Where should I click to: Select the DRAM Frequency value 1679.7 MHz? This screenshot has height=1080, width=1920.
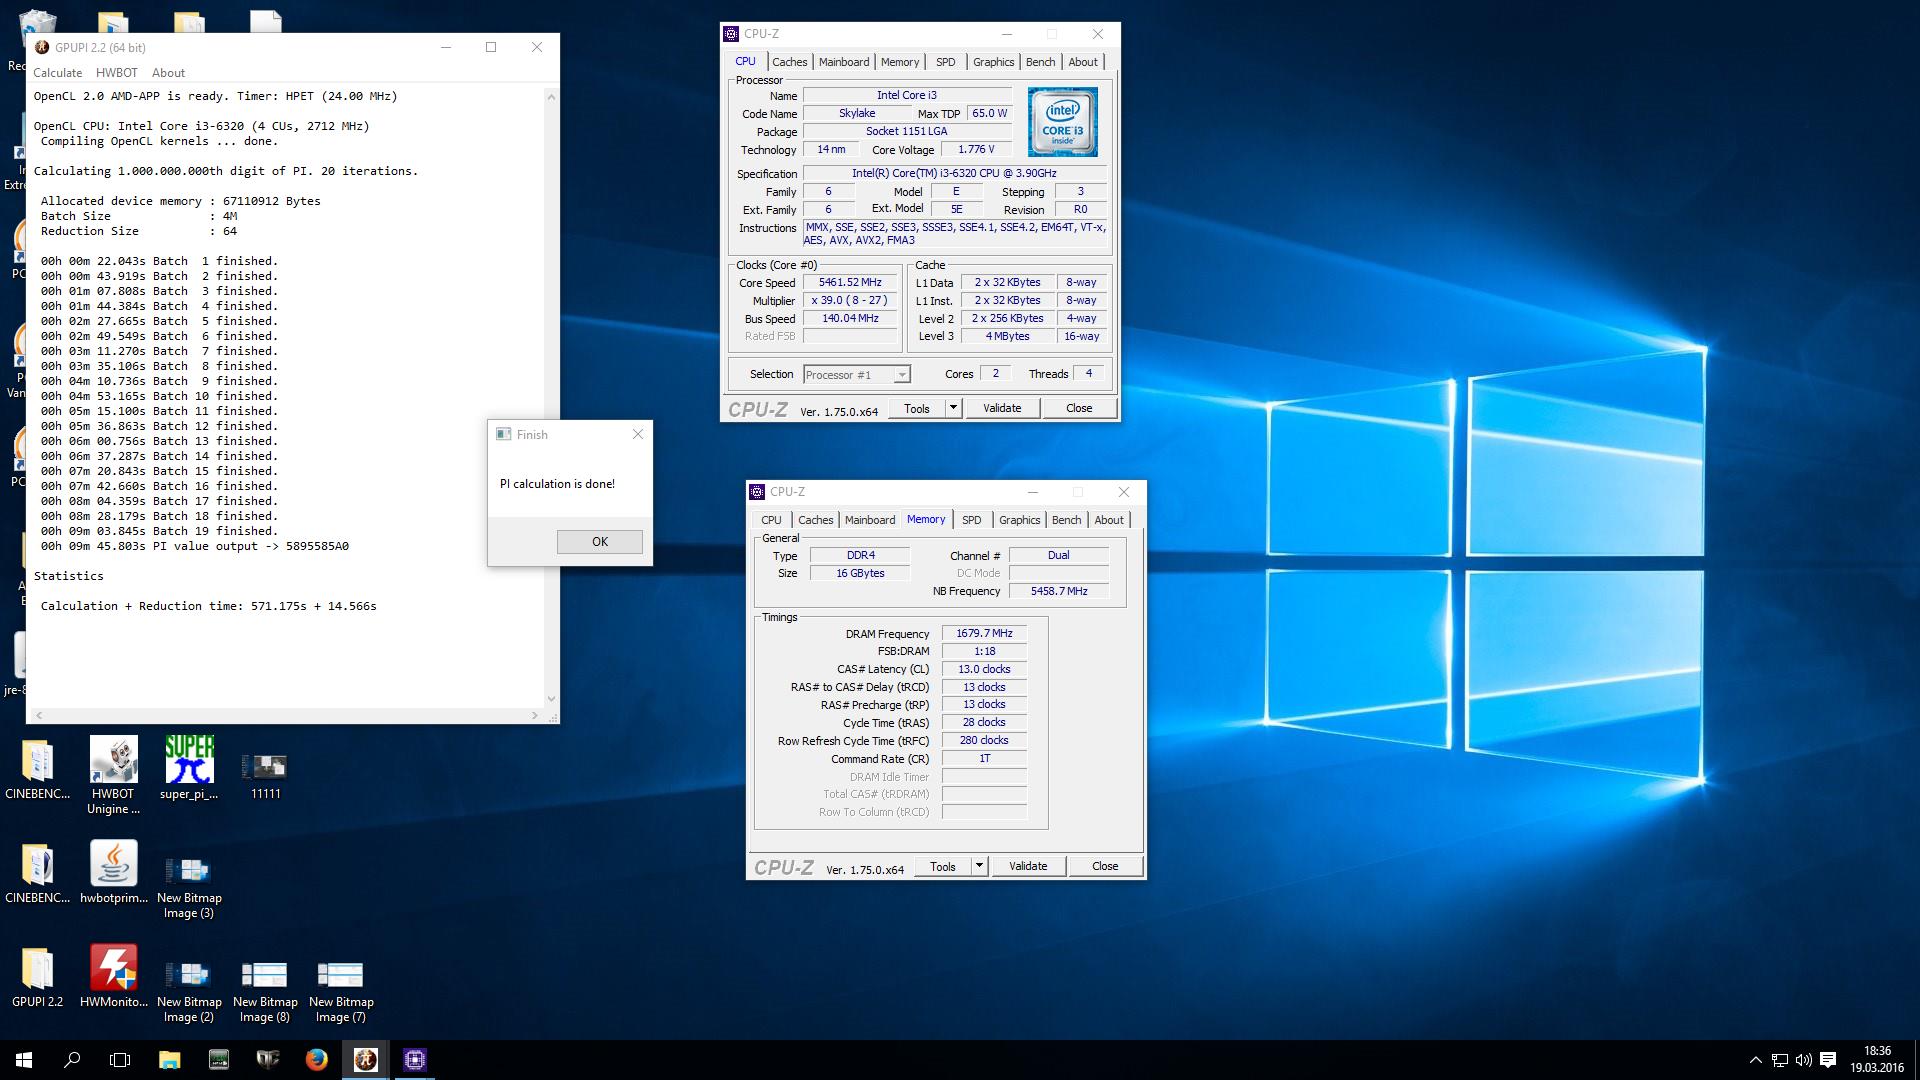click(984, 633)
